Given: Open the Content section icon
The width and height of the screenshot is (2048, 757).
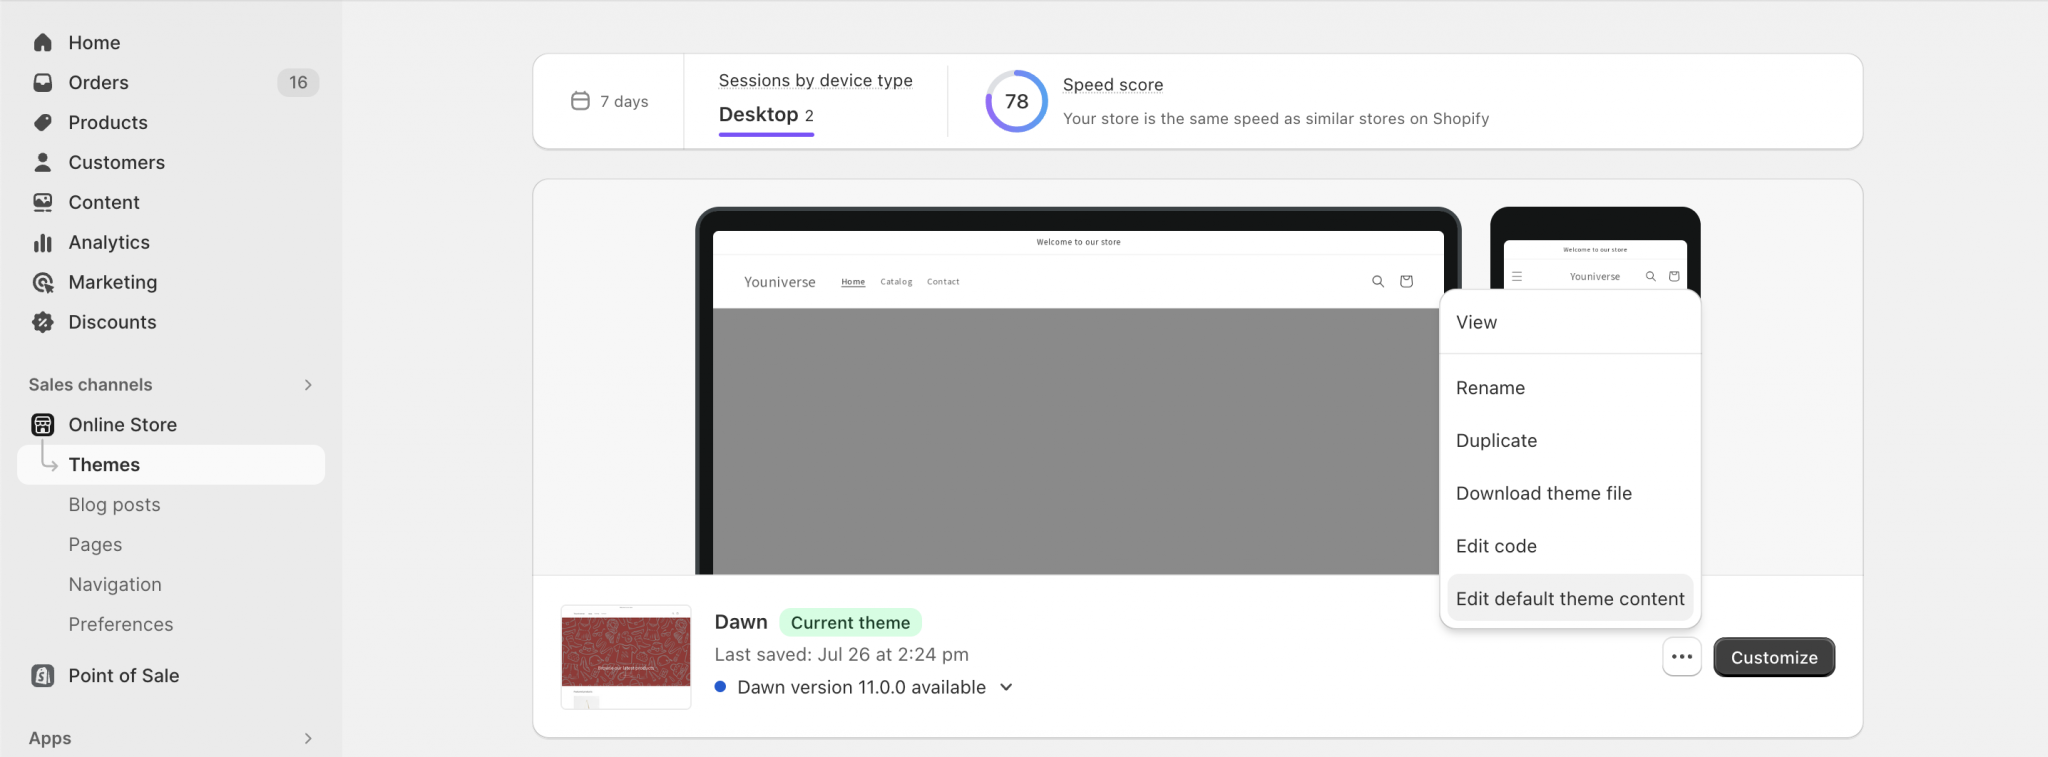Looking at the screenshot, I should coord(42,202).
